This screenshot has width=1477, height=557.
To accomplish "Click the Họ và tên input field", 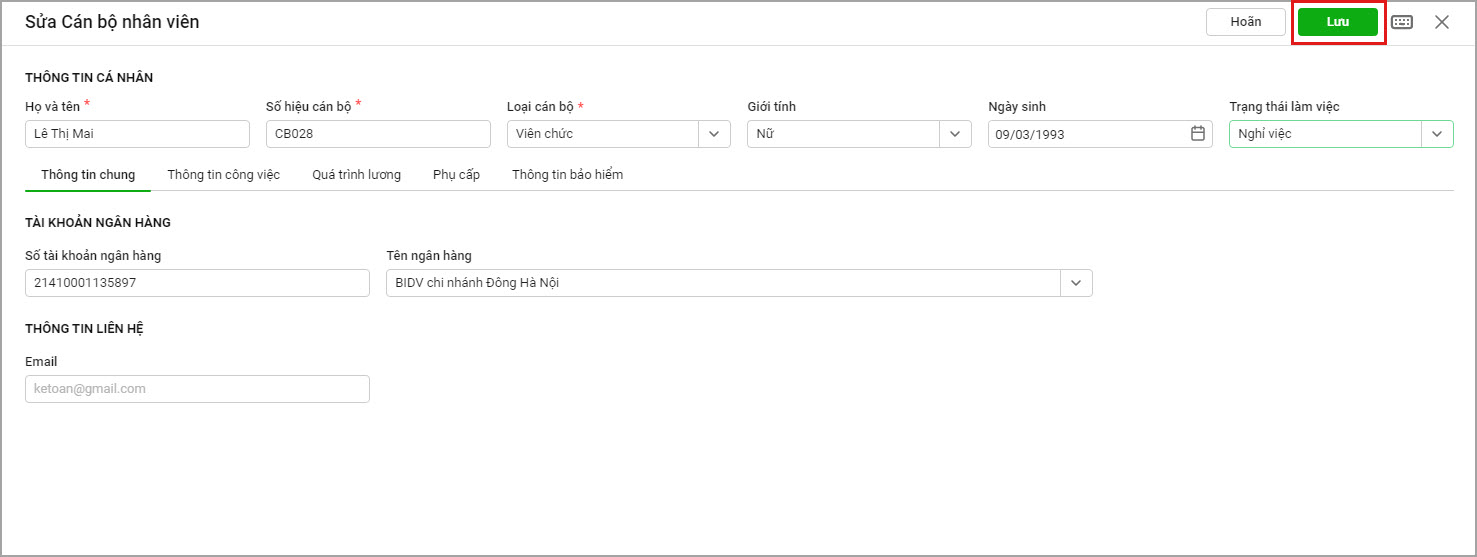I will (x=137, y=134).
